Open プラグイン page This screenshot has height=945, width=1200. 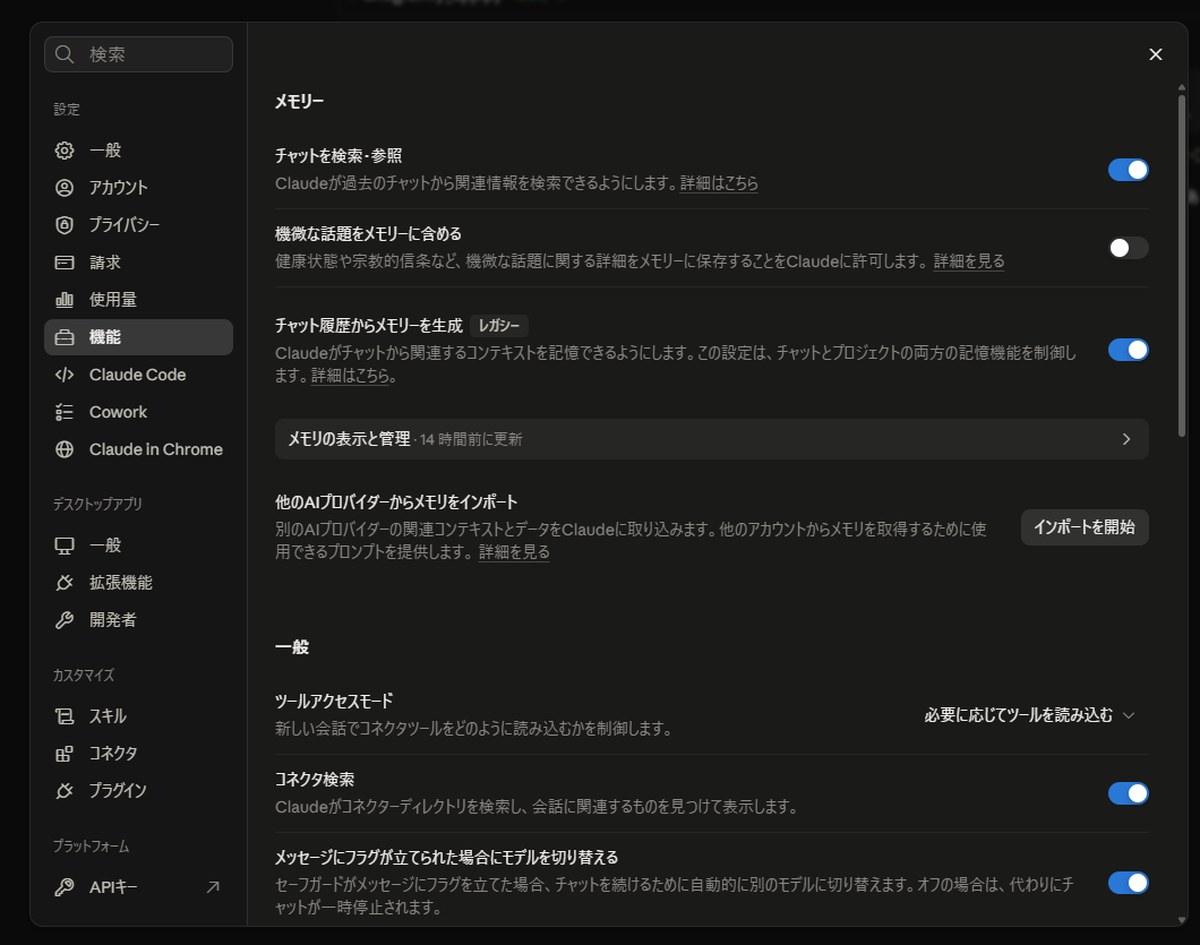[x=139, y=791]
